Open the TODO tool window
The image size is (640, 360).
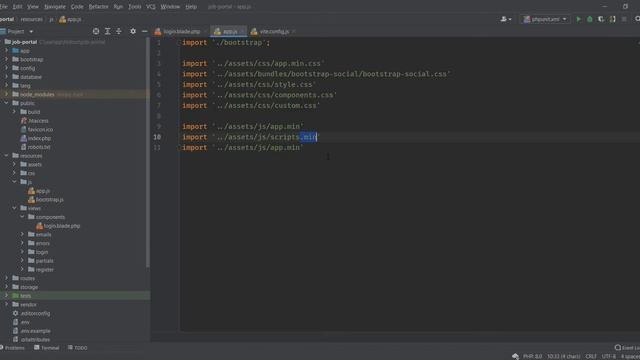(78, 348)
